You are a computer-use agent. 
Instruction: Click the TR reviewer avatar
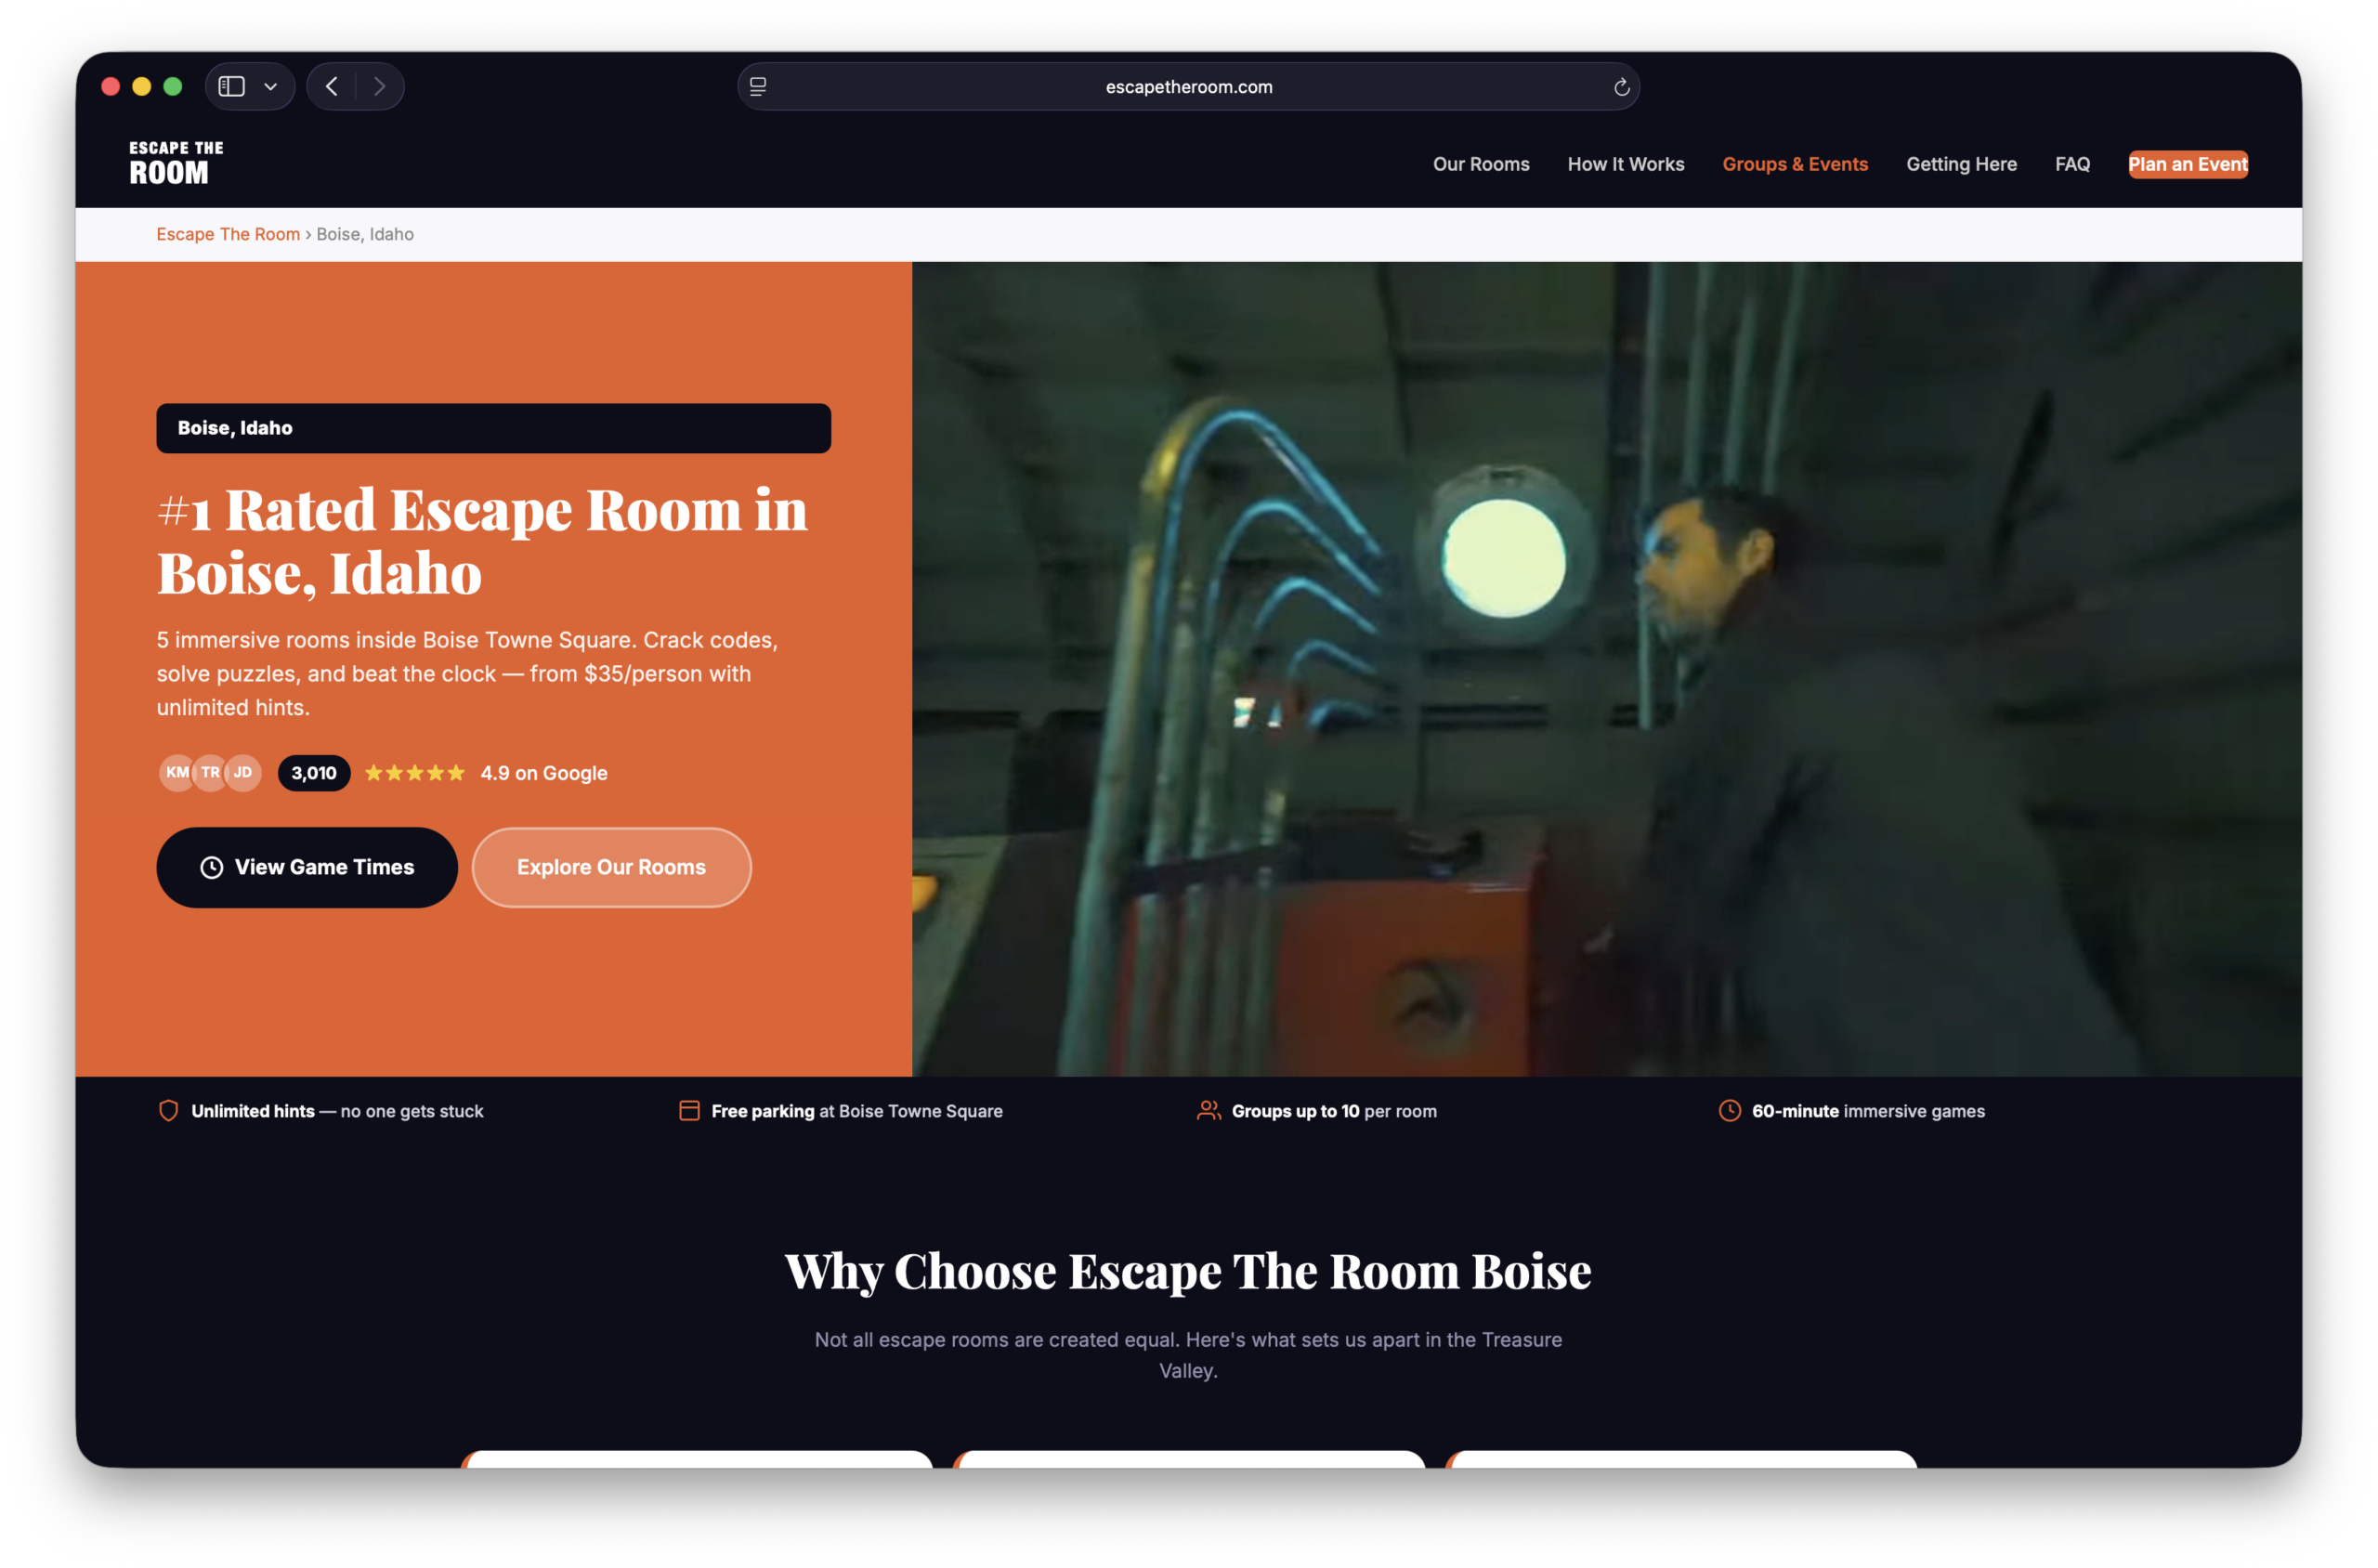coord(210,772)
